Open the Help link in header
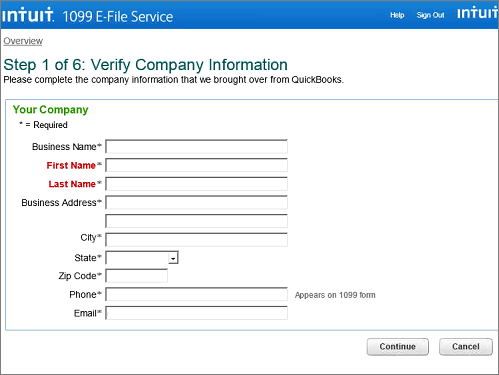The height and width of the screenshot is (375, 499). point(397,15)
